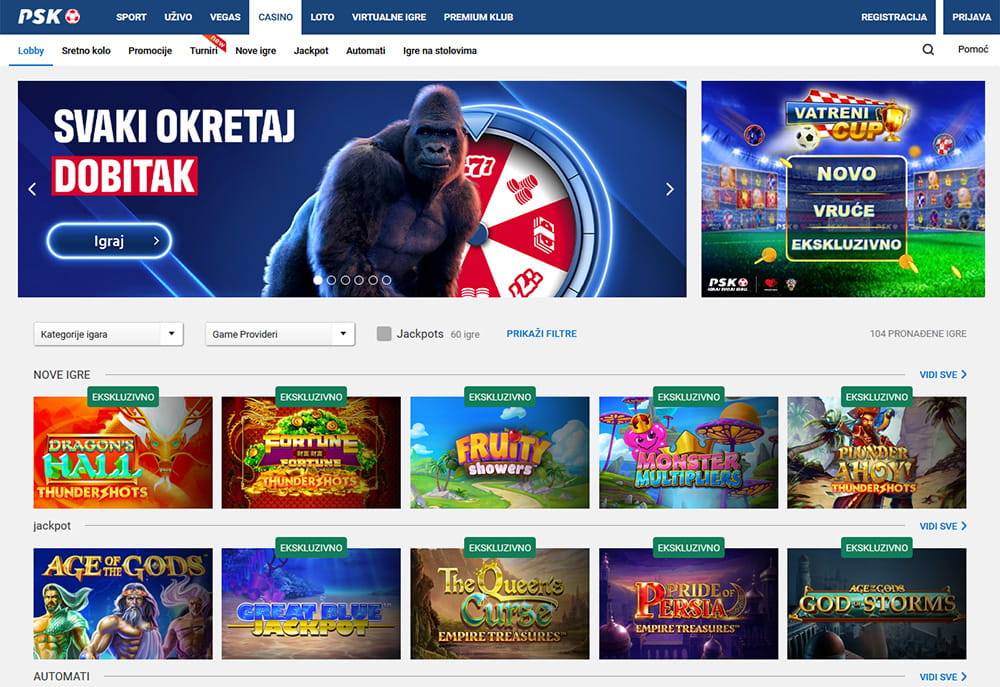Viewport: 1000px width, 687px height.
Task: Open the Vatreni Cup promo banner
Action: 843,189
